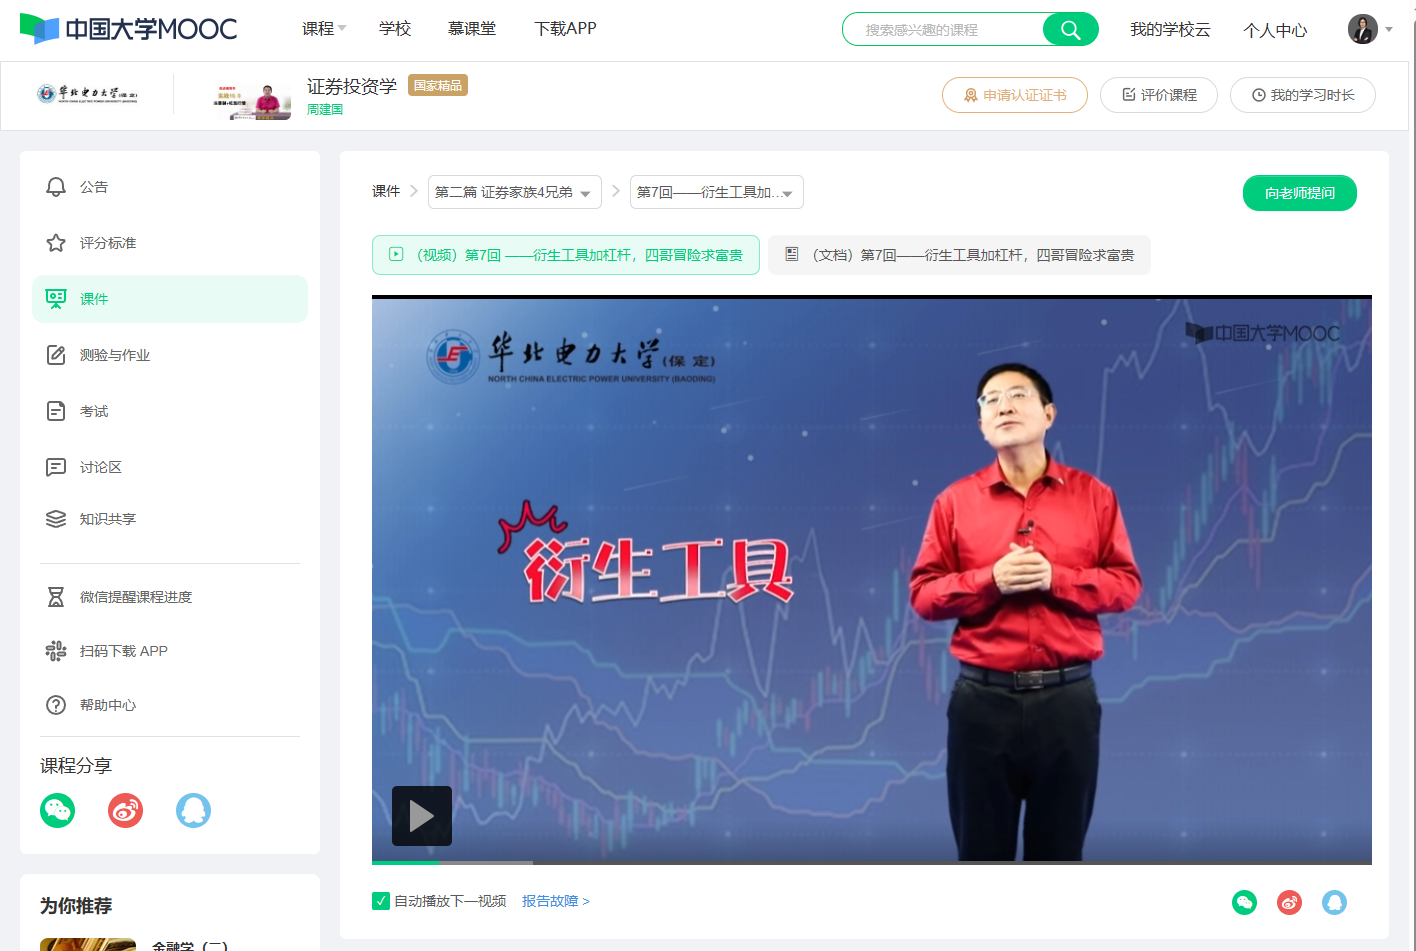Share course via WeChat icon in sidebar

tap(58, 810)
